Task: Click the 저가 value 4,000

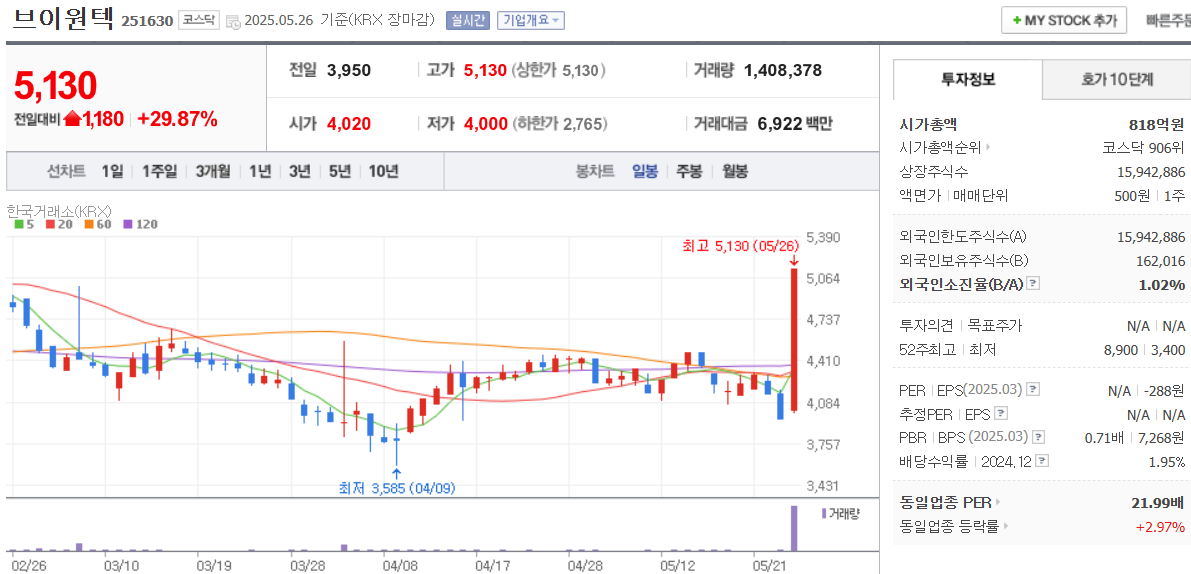Action: point(485,124)
